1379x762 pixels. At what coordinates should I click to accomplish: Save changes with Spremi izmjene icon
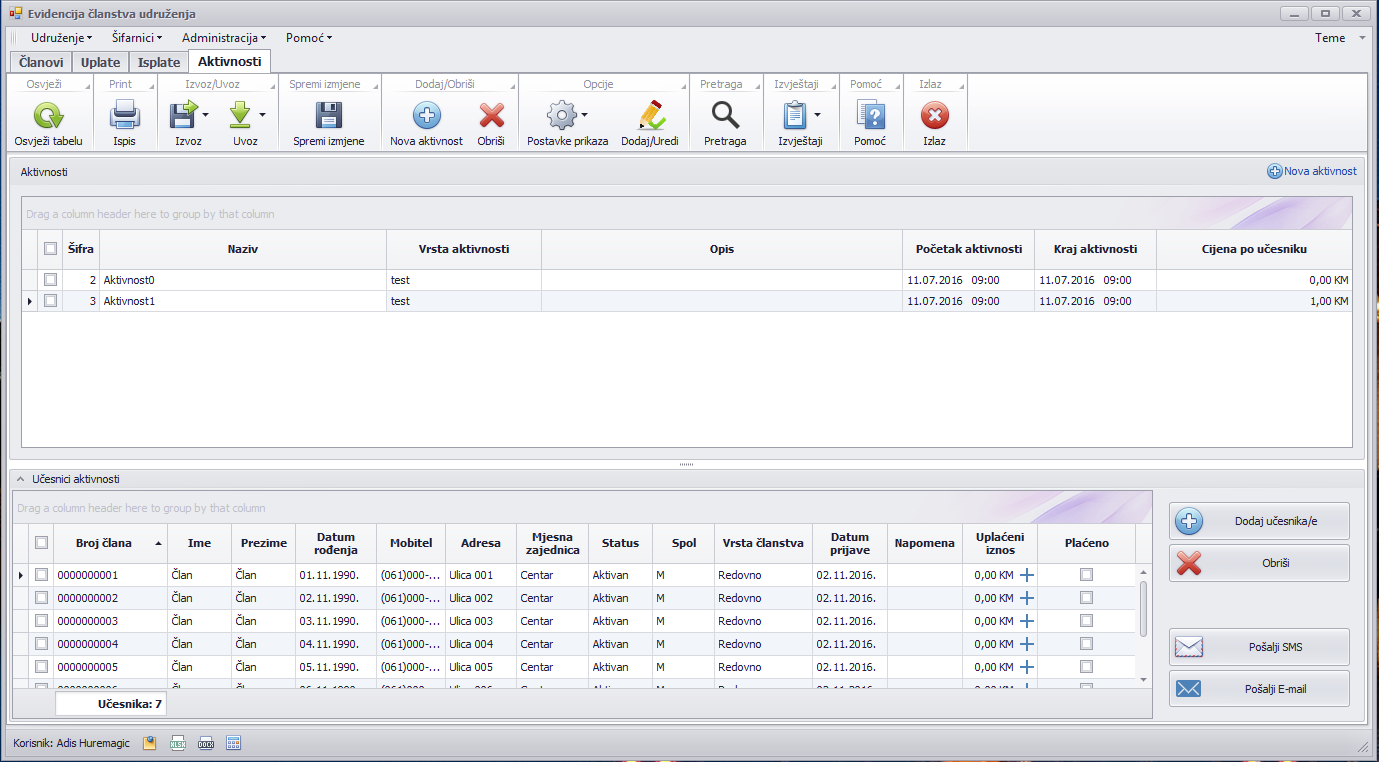329,116
